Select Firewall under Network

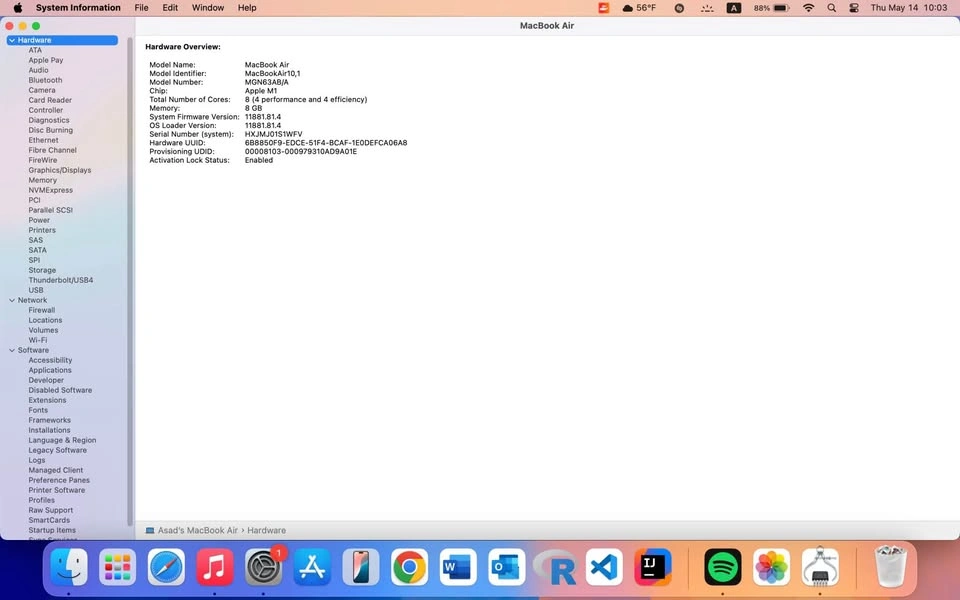[x=42, y=310]
